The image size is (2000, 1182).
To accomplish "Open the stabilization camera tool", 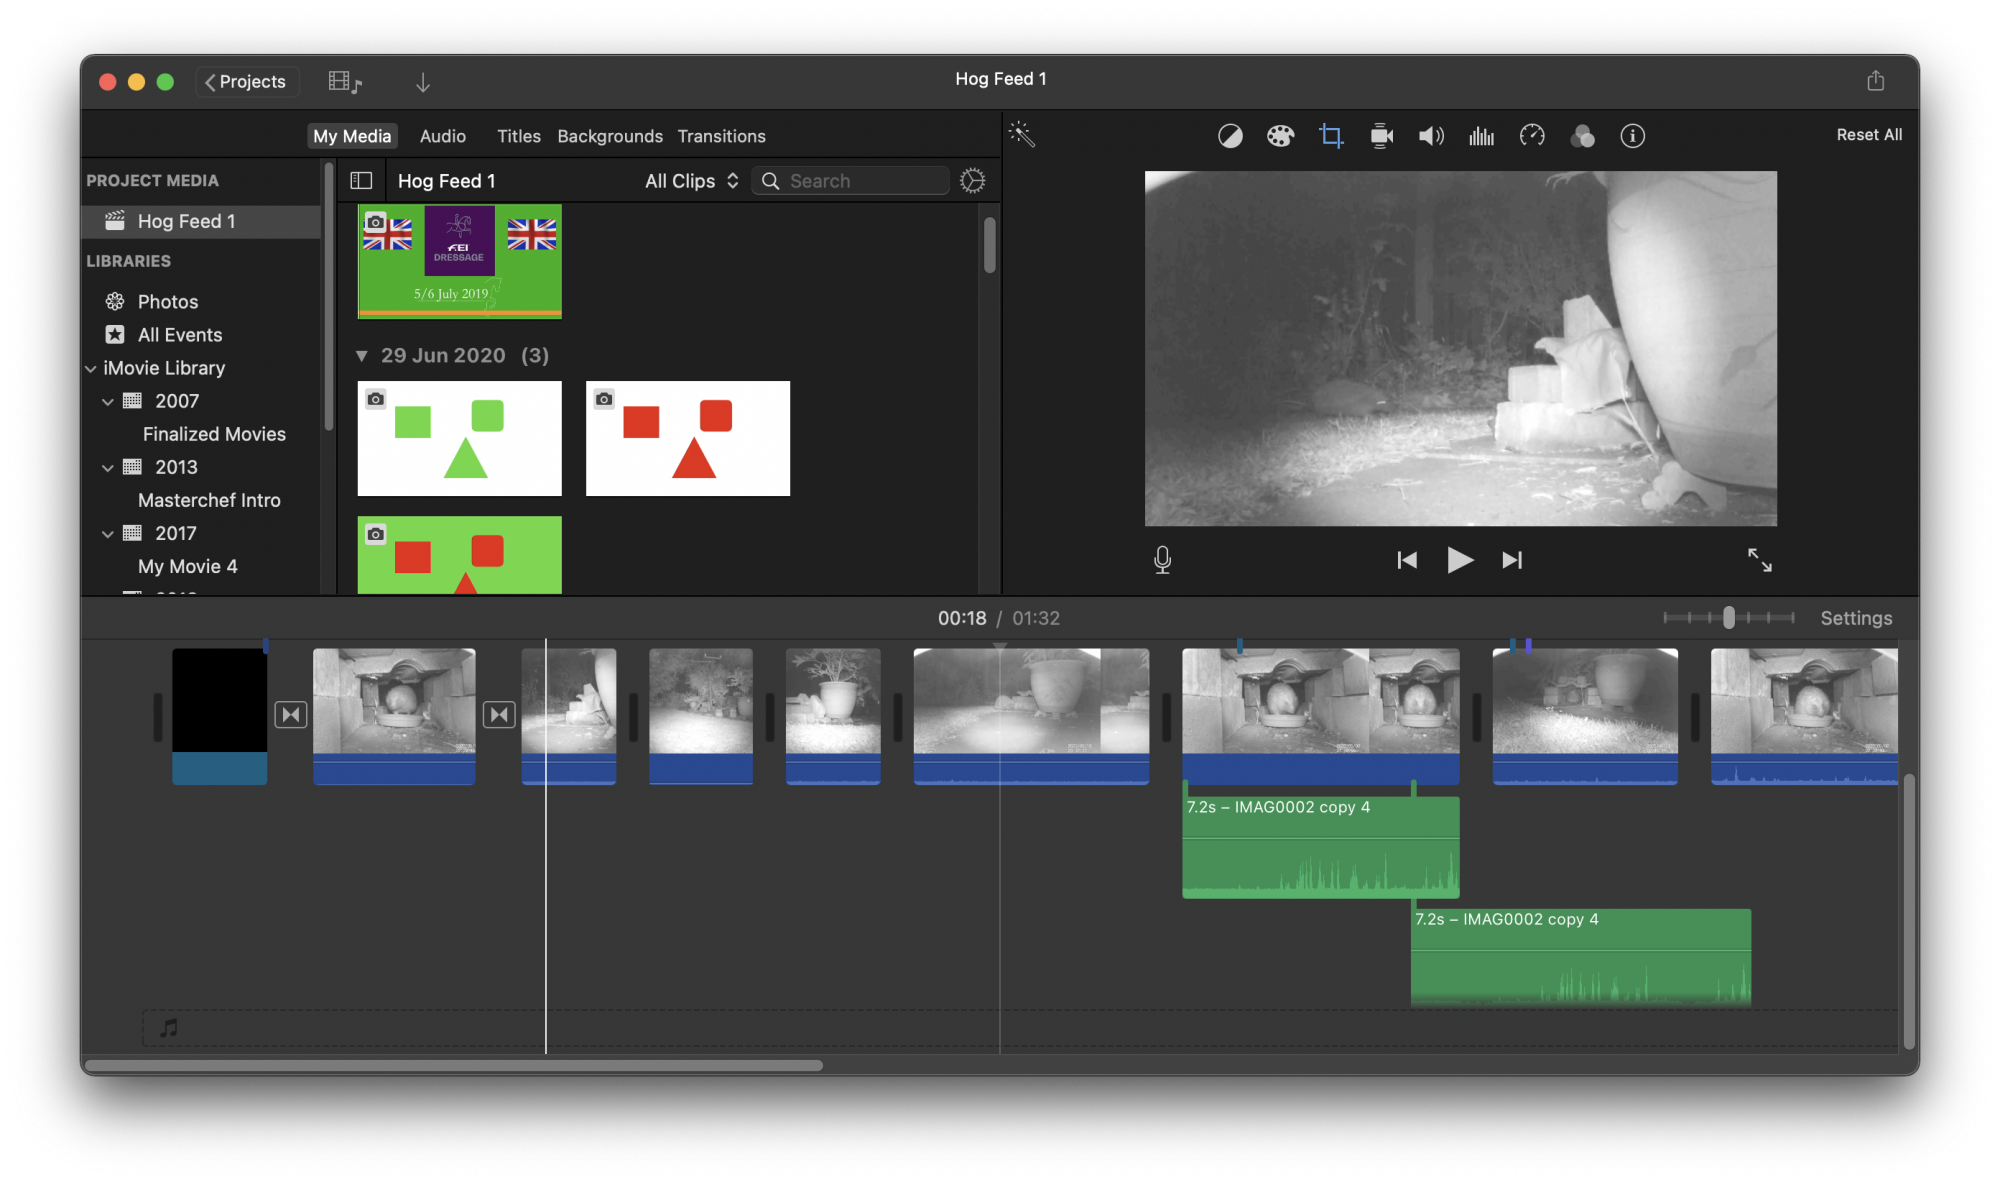I will click(1381, 136).
